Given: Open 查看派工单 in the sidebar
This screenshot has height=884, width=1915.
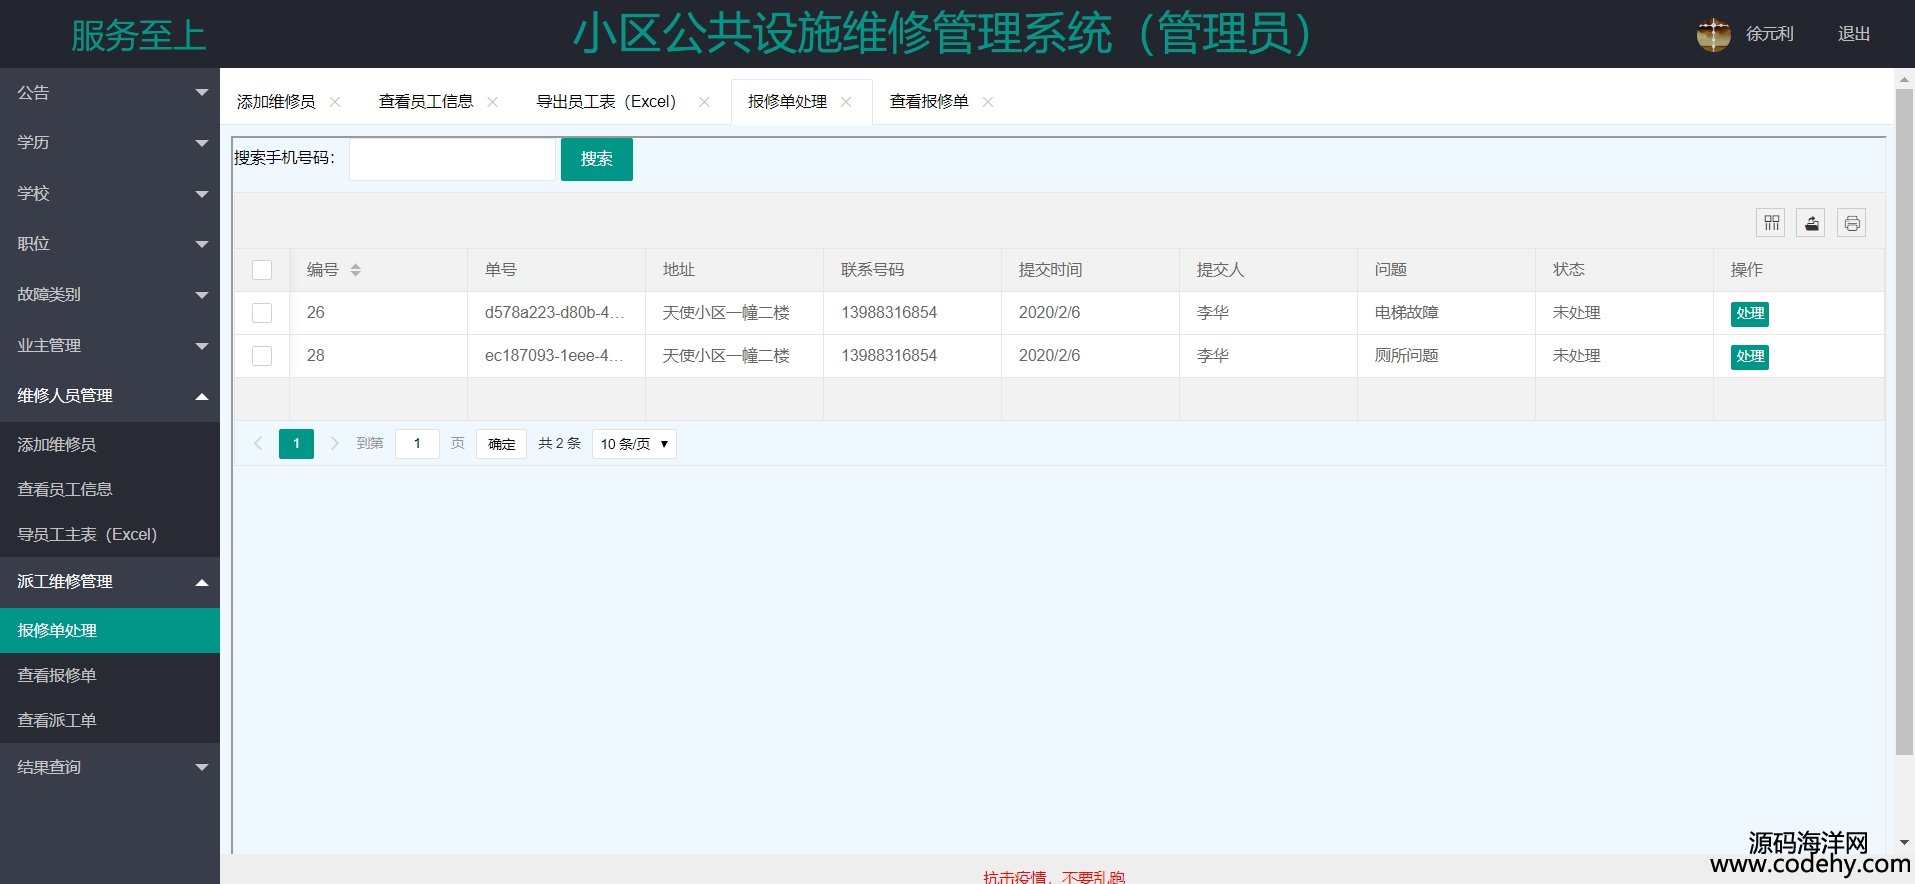Looking at the screenshot, I should pos(110,721).
